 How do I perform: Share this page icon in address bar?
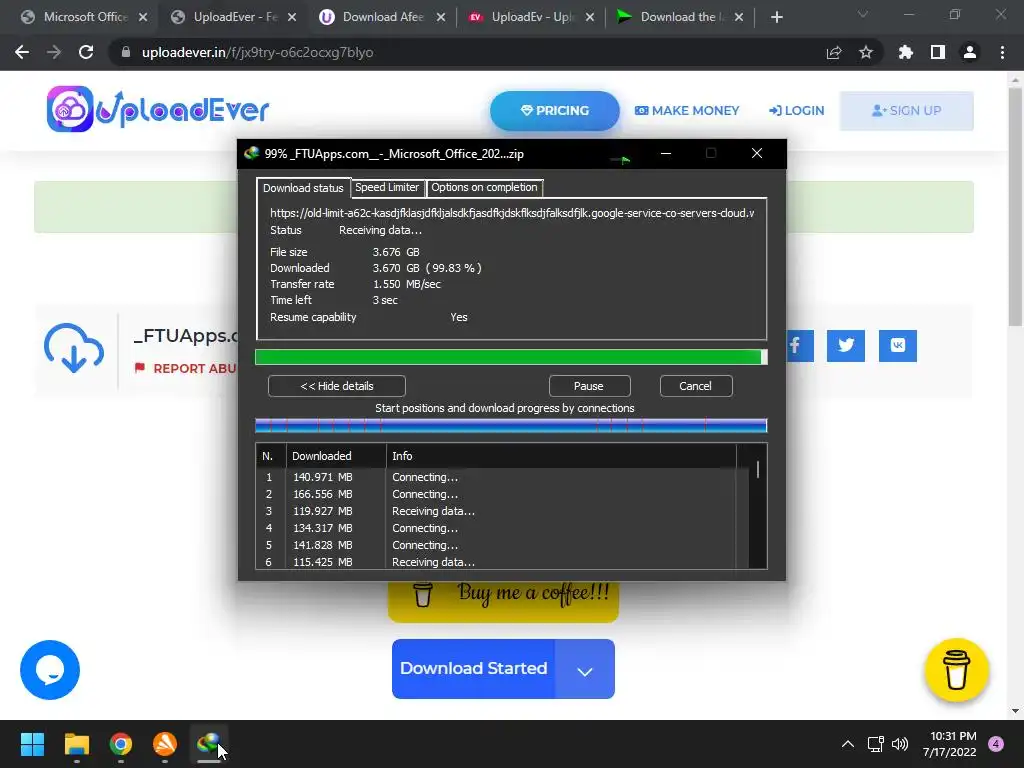click(833, 52)
